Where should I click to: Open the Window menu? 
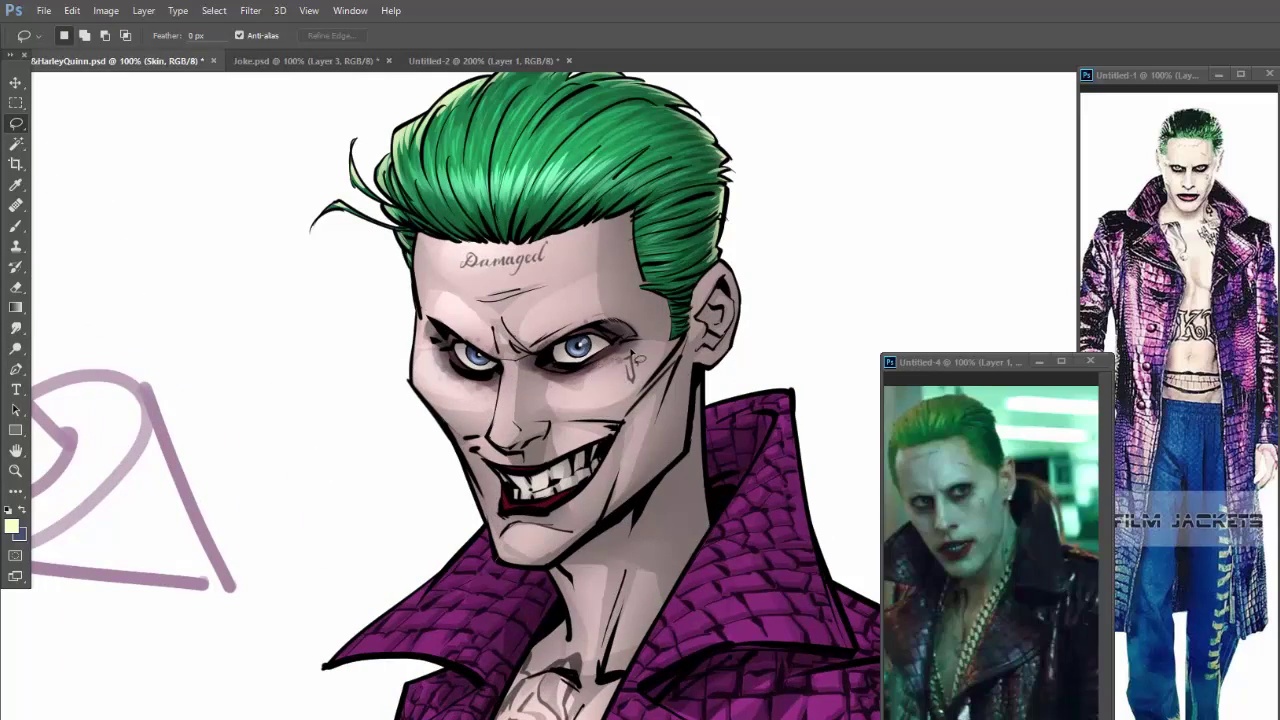point(350,11)
